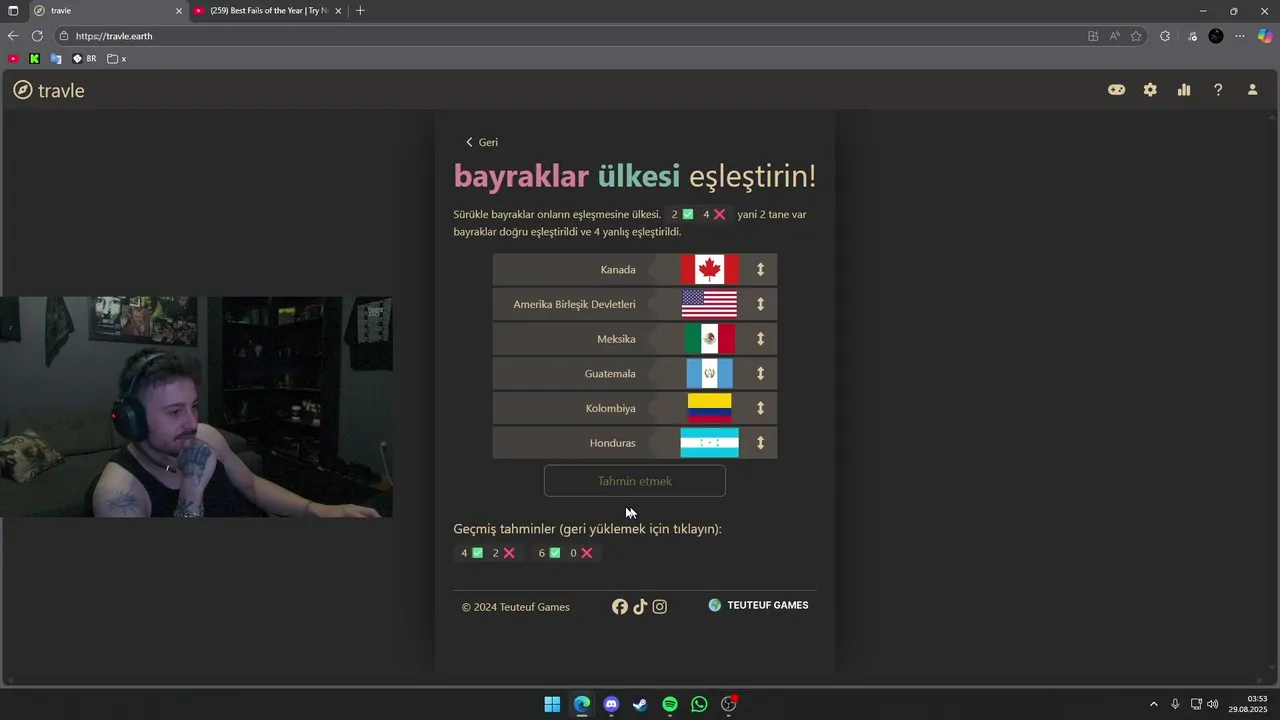Go back with the Geri link
1280x720 pixels.
[482, 142]
